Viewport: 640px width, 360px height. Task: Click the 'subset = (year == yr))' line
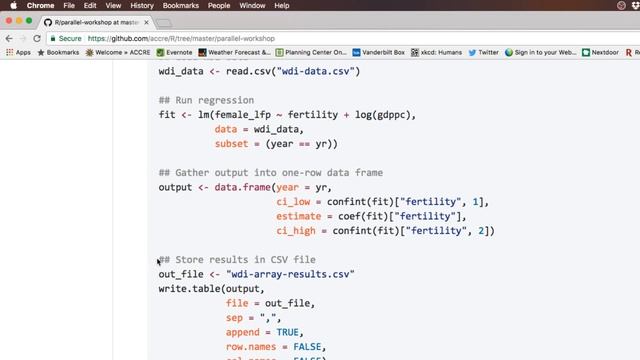[x=276, y=144]
